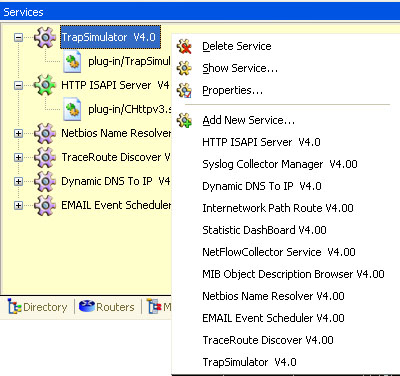The height and width of the screenshot is (376, 400).
Task: Click the Show Service gear icon
Action: pyautogui.click(x=184, y=68)
